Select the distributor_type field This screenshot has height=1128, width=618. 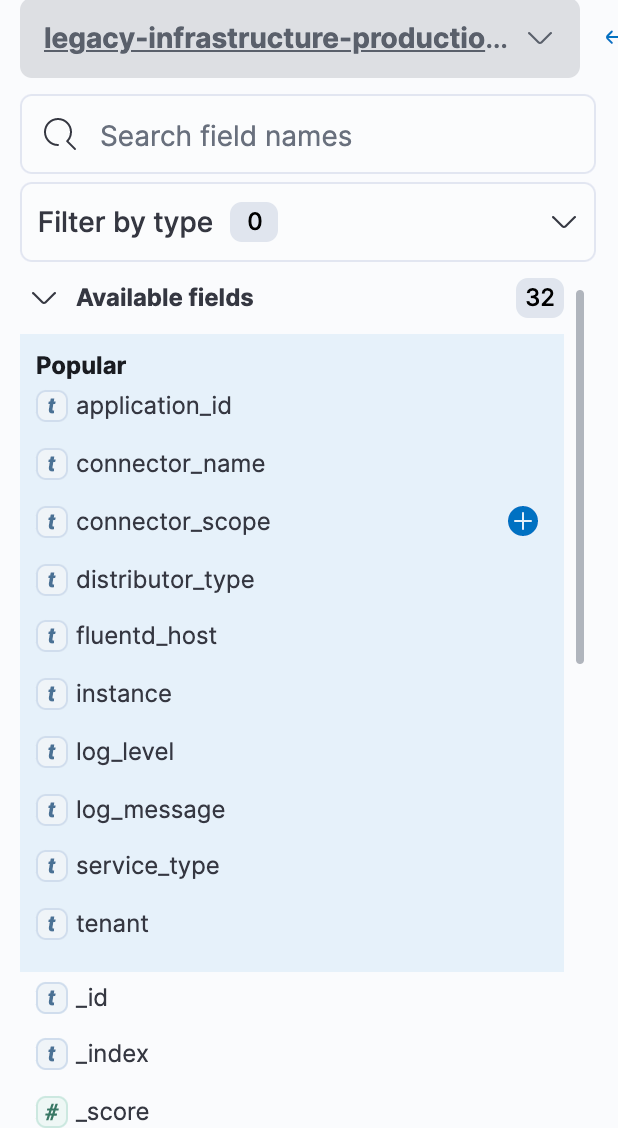[165, 580]
